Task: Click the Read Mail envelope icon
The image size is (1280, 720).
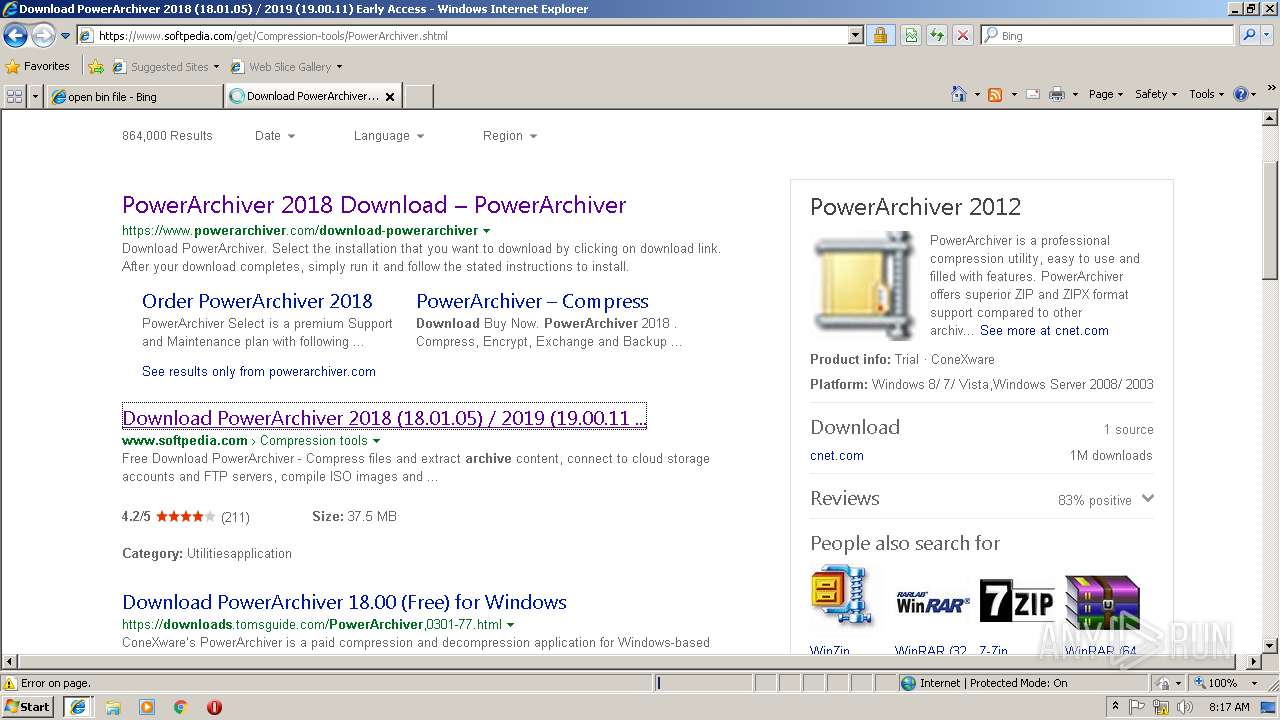Action: click(x=1032, y=94)
